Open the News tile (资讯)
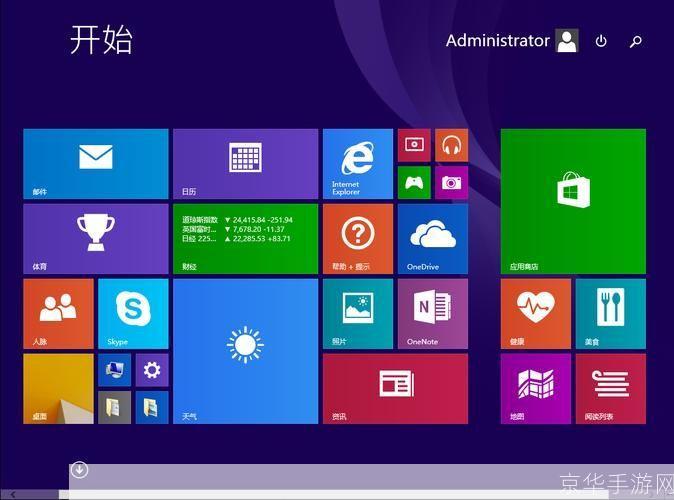This screenshot has height=500, width=674. click(395, 389)
